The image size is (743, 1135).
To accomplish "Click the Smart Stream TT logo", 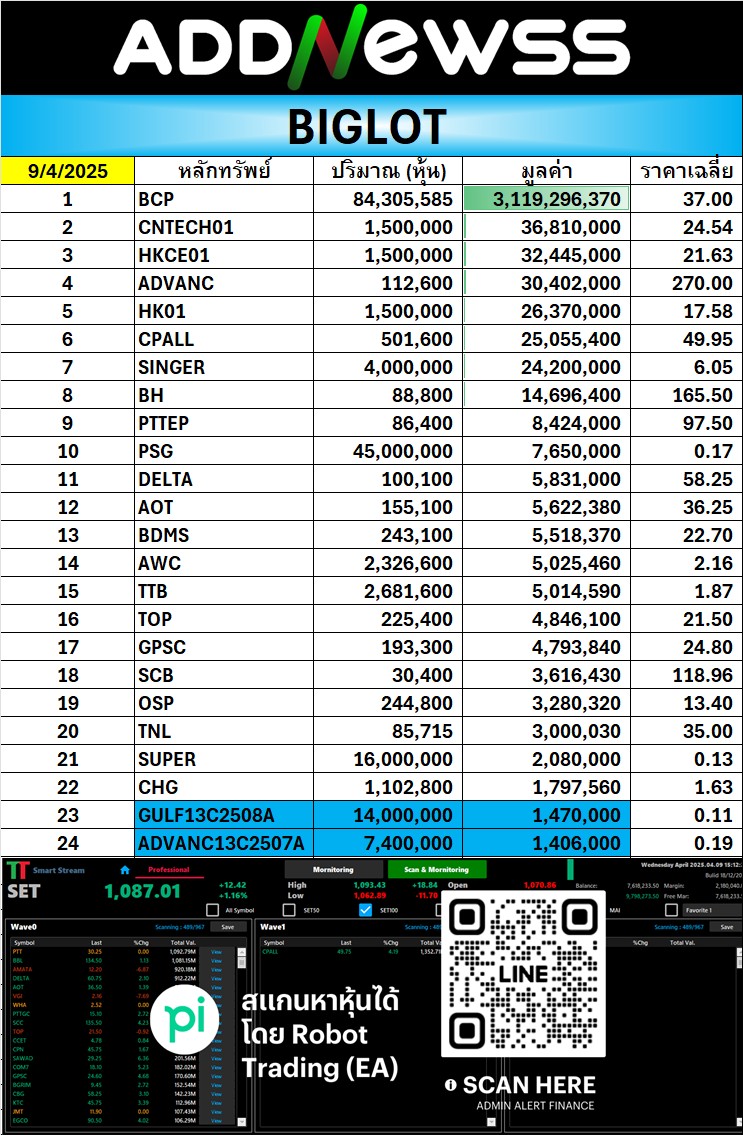I will [17, 870].
